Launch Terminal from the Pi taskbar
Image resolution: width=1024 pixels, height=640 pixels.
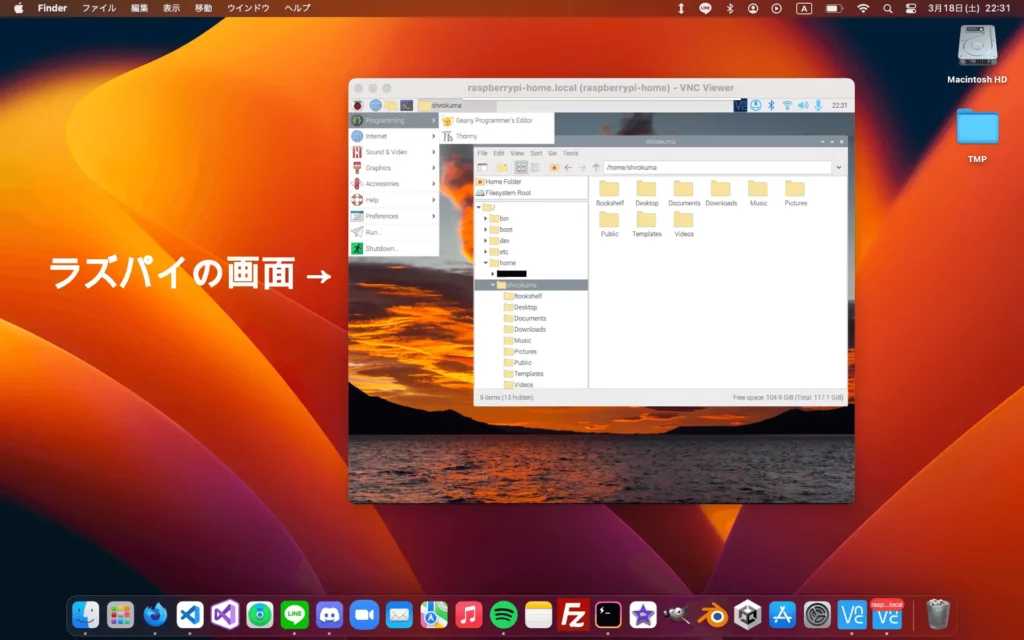[406, 105]
